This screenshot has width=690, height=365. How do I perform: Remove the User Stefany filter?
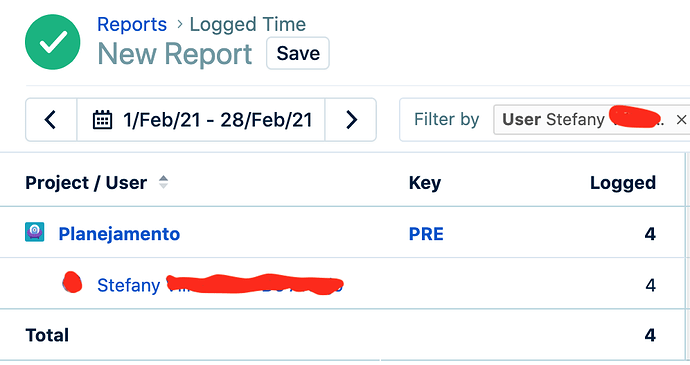pos(681,120)
